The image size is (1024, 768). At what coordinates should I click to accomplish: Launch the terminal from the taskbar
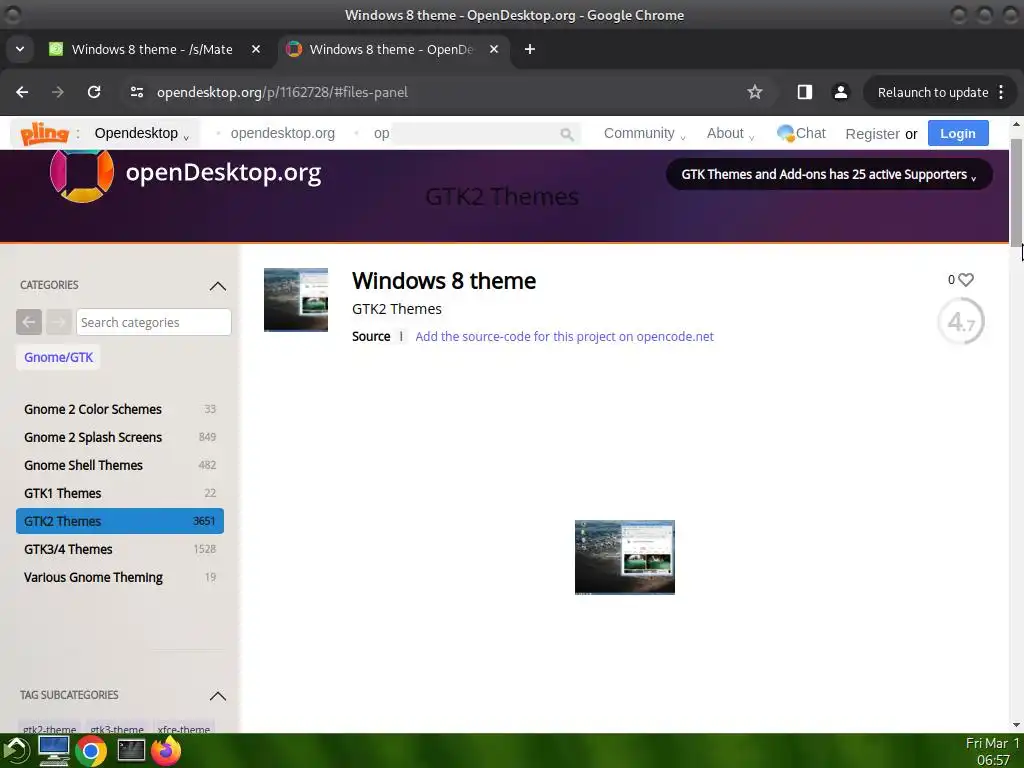click(131, 750)
